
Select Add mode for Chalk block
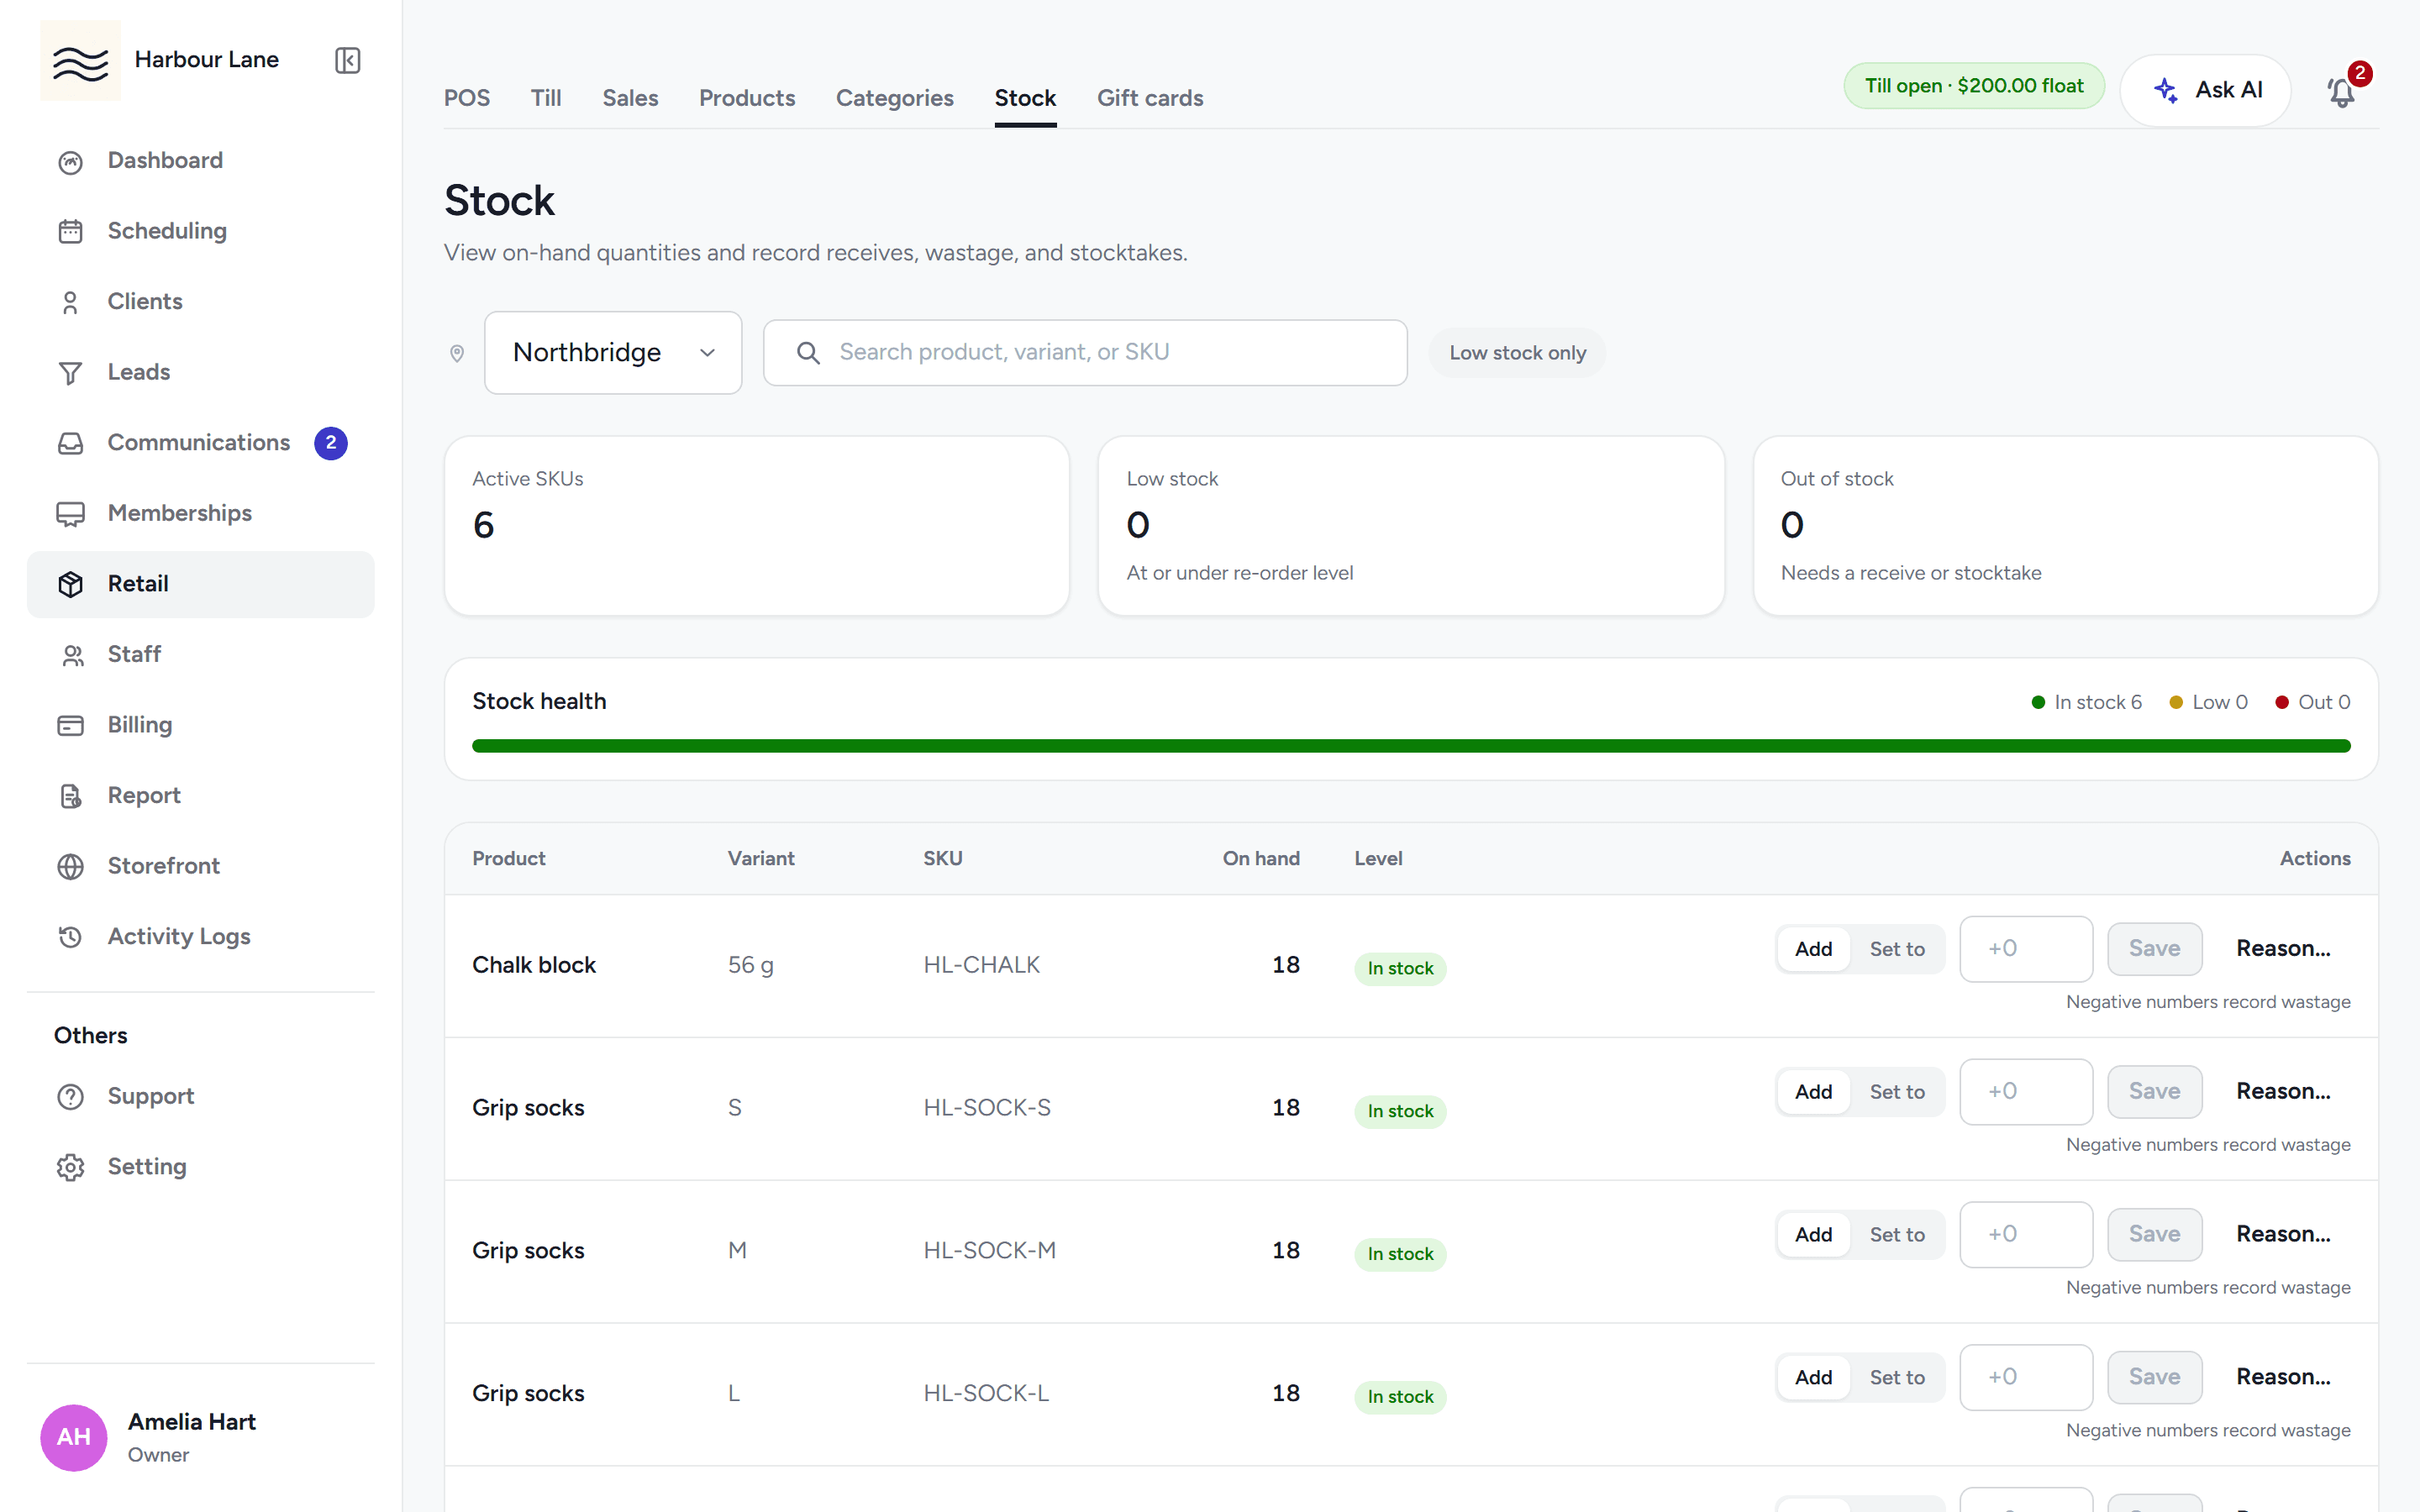click(x=1813, y=949)
